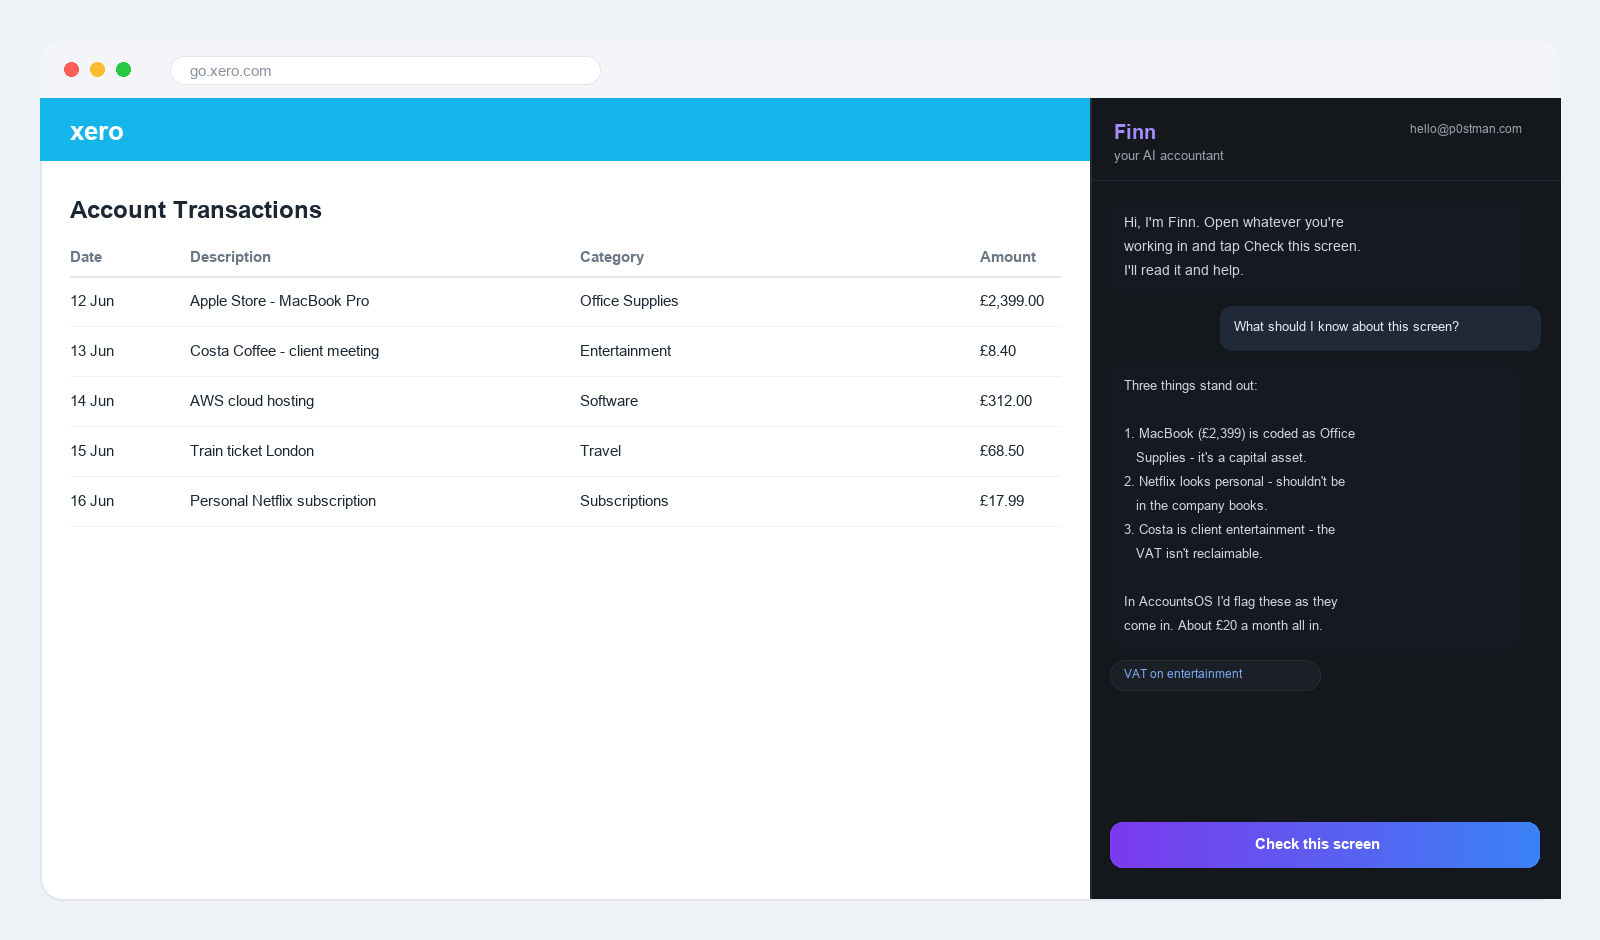Screen dimensions: 1600x940
Task: Click the Entertainment category cell
Action: (x=625, y=351)
